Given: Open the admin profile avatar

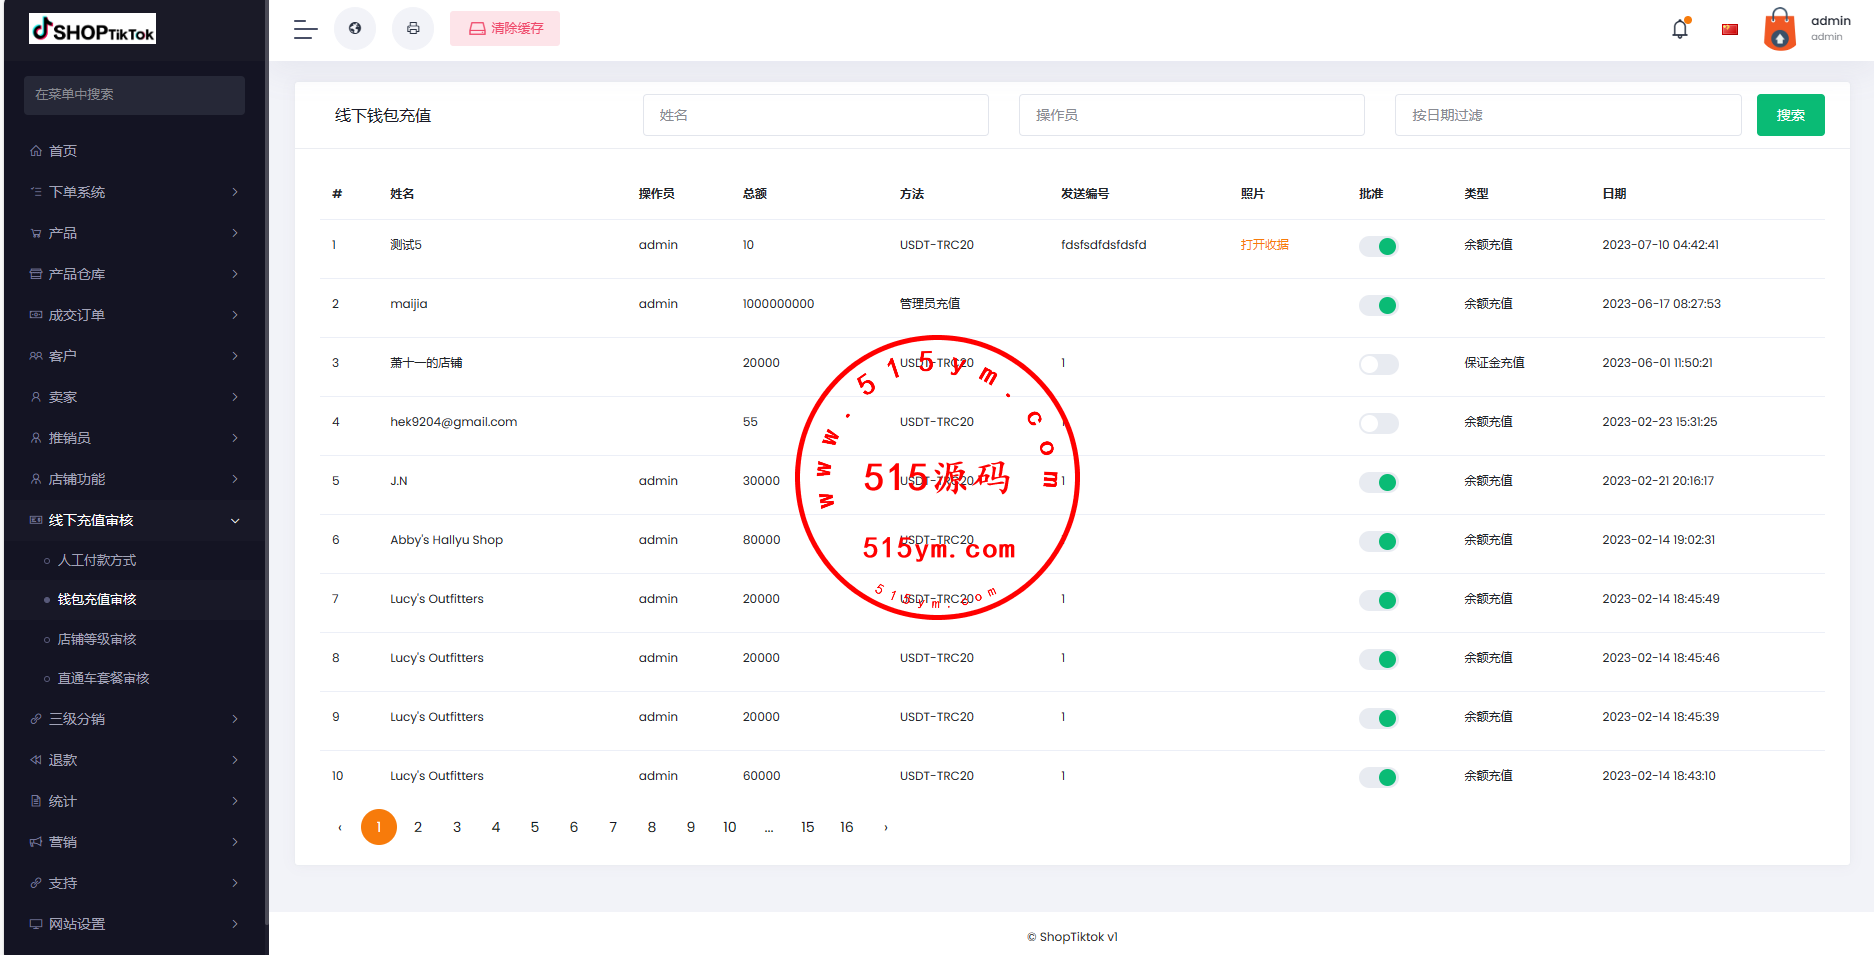Looking at the screenshot, I should 1779,29.
